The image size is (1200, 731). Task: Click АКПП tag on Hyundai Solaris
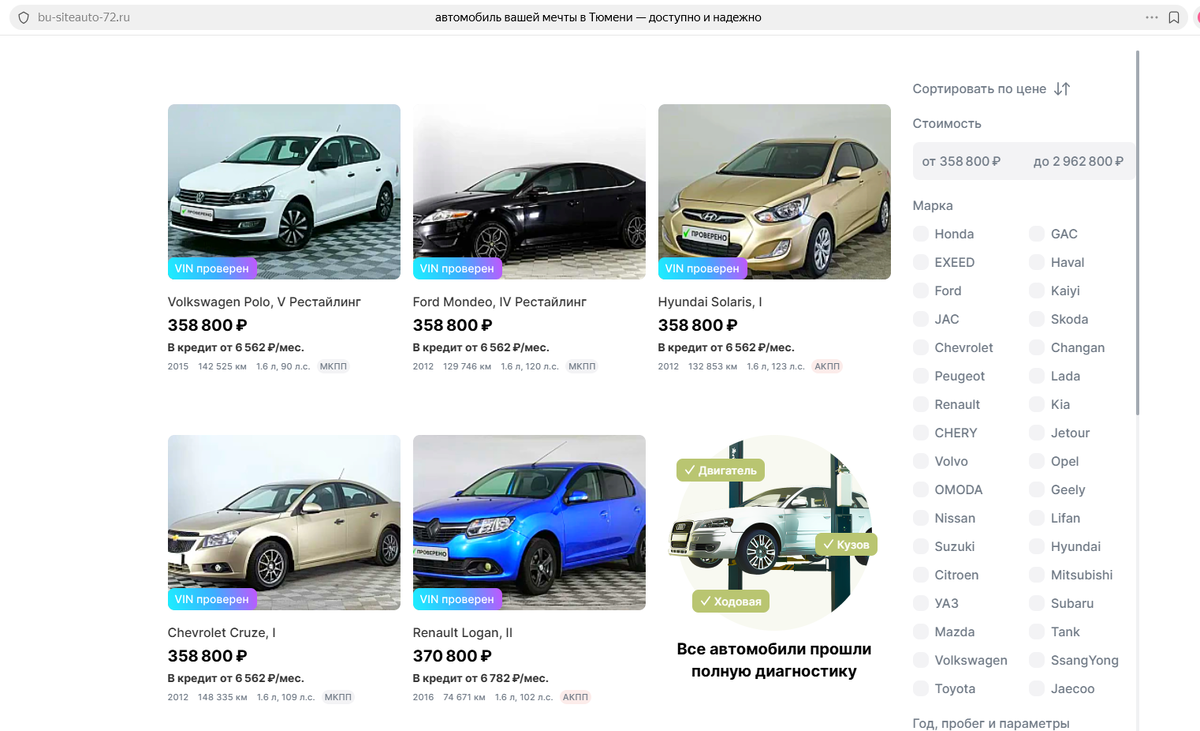(x=827, y=367)
